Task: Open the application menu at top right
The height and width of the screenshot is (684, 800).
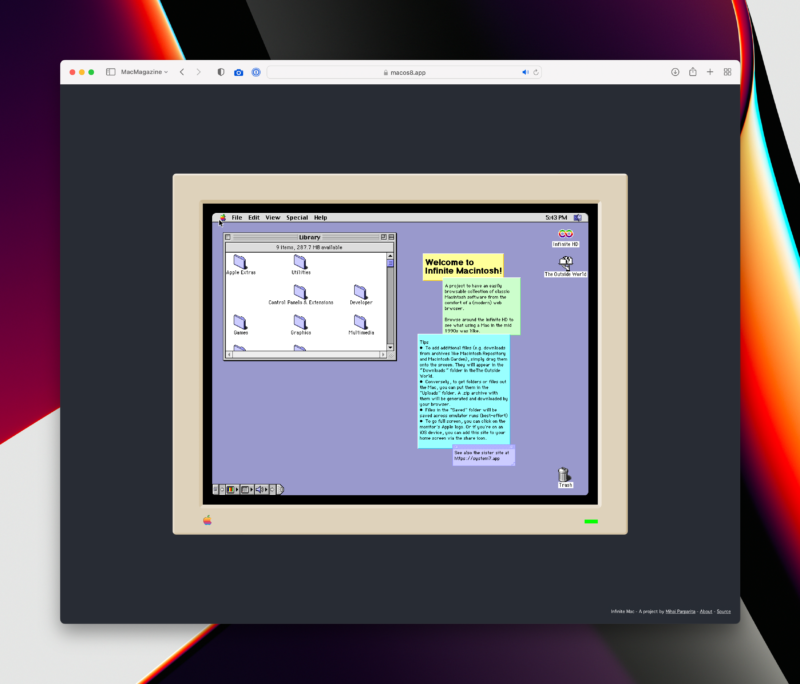Action: [577, 217]
